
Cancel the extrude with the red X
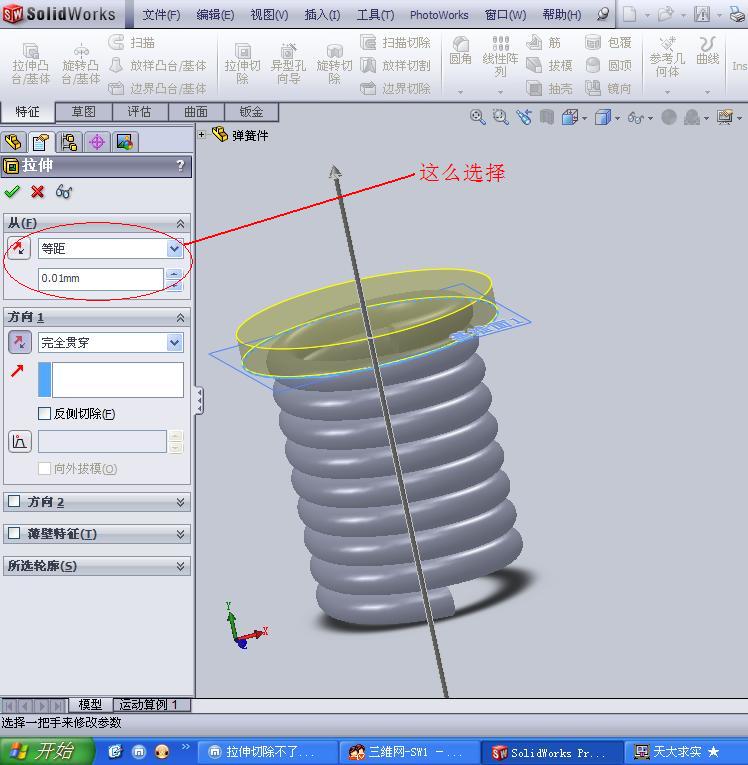click(37, 191)
